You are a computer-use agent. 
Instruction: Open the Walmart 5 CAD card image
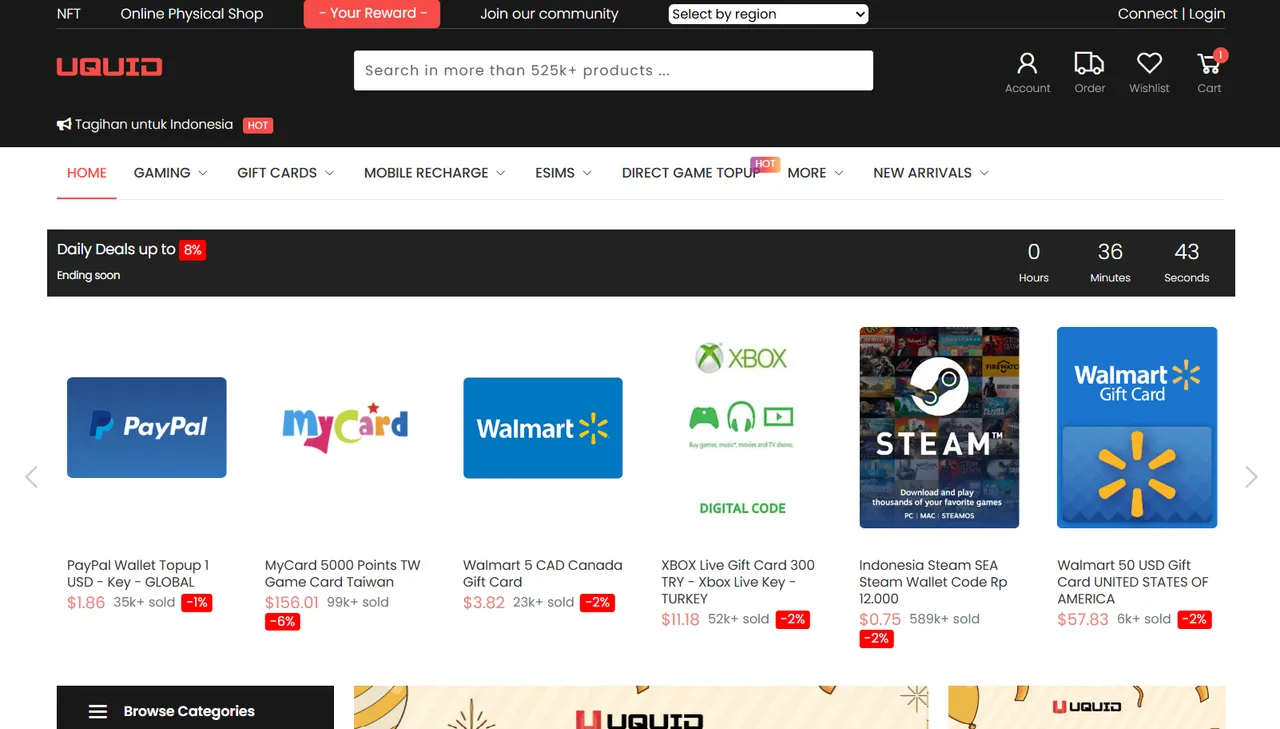tap(543, 427)
